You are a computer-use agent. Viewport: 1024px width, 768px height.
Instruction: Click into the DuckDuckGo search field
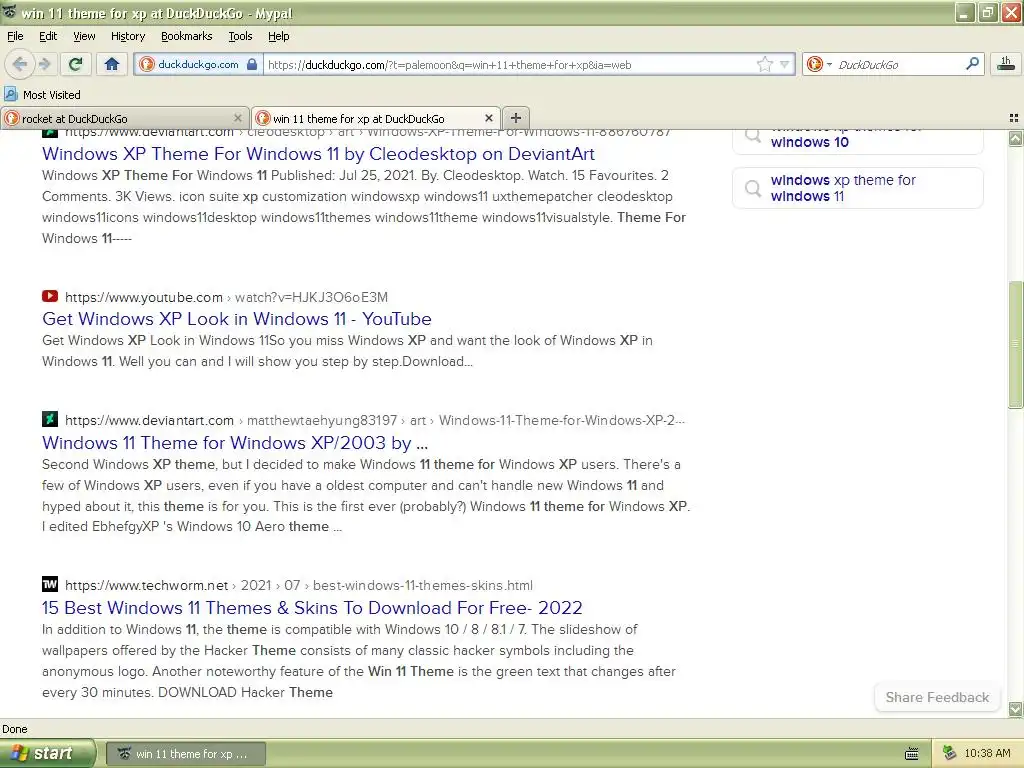click(x=899, y=65)
